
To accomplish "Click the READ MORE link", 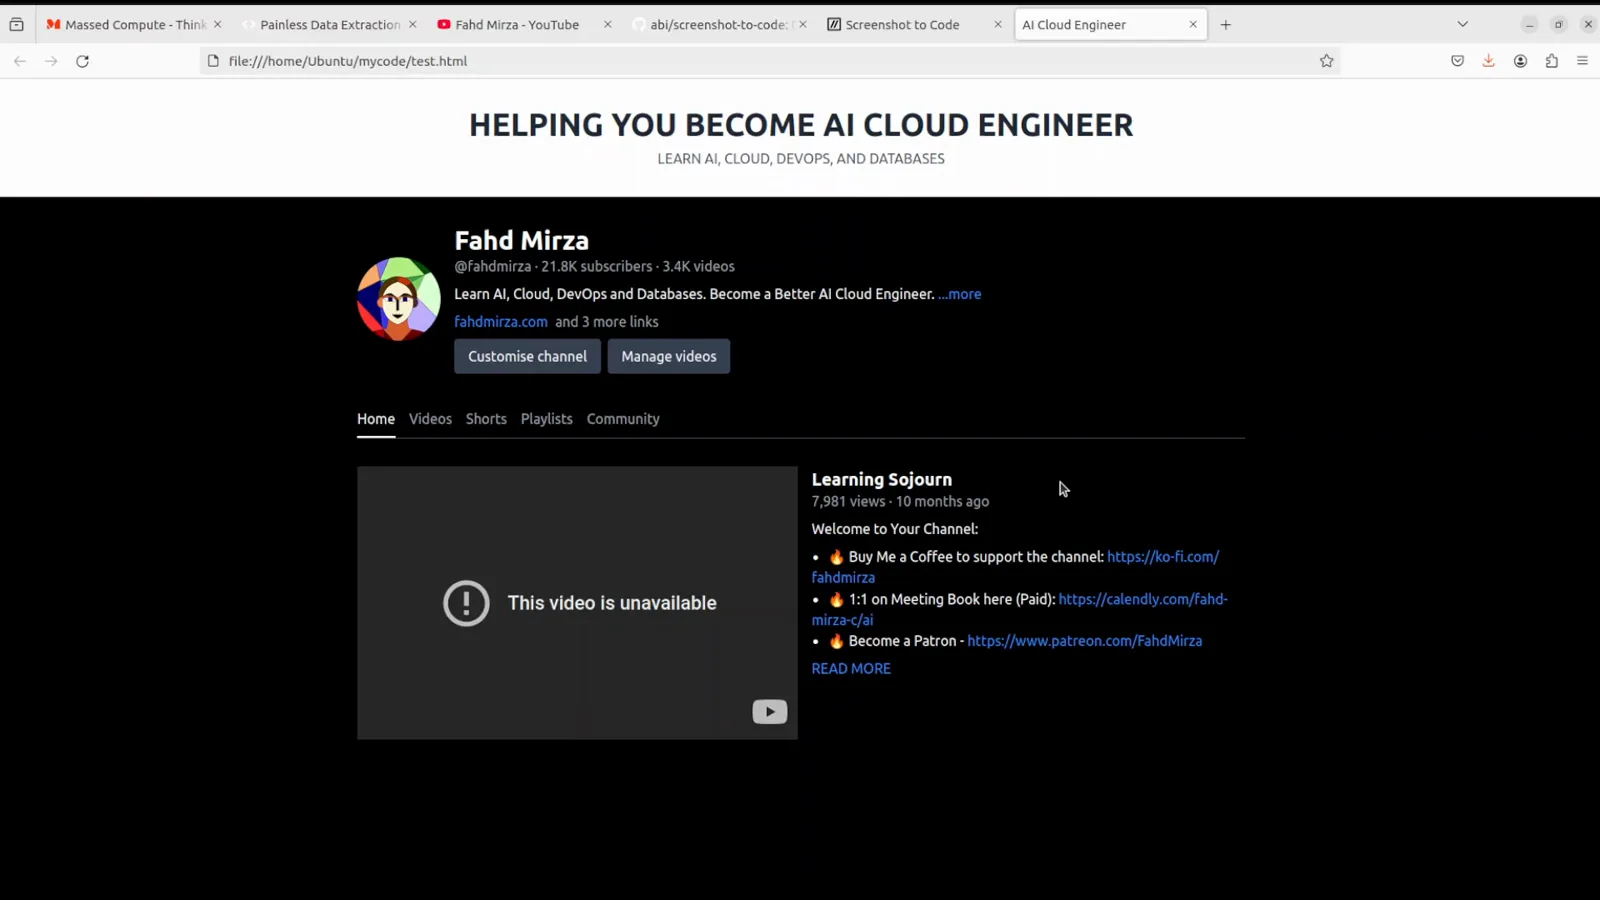I will (x=851, y=669).
